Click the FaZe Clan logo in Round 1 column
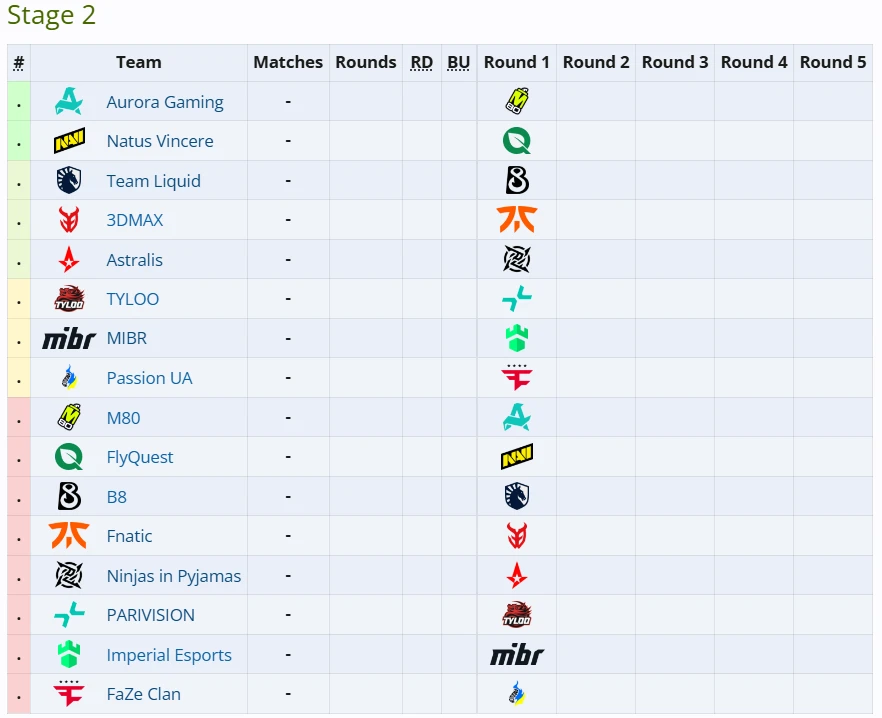Screen dimensions: 882x718 pos(517,378)
